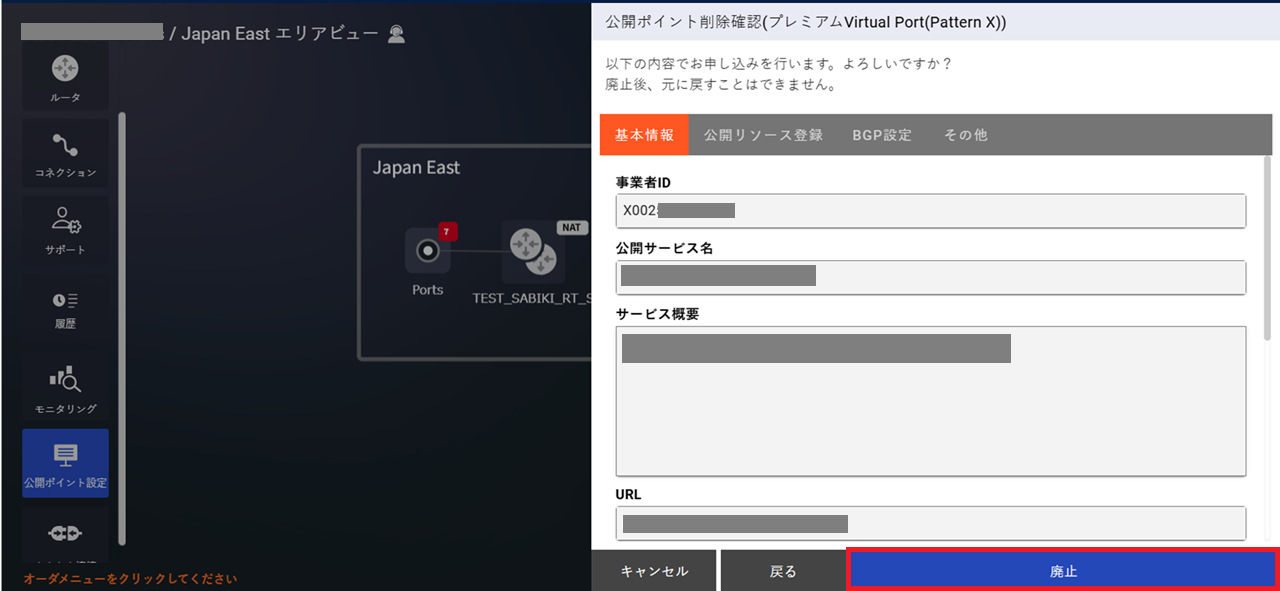Open the BGP設定 tab
Image resolution: width=1280 pixels, height=591 pixels.
881,134
